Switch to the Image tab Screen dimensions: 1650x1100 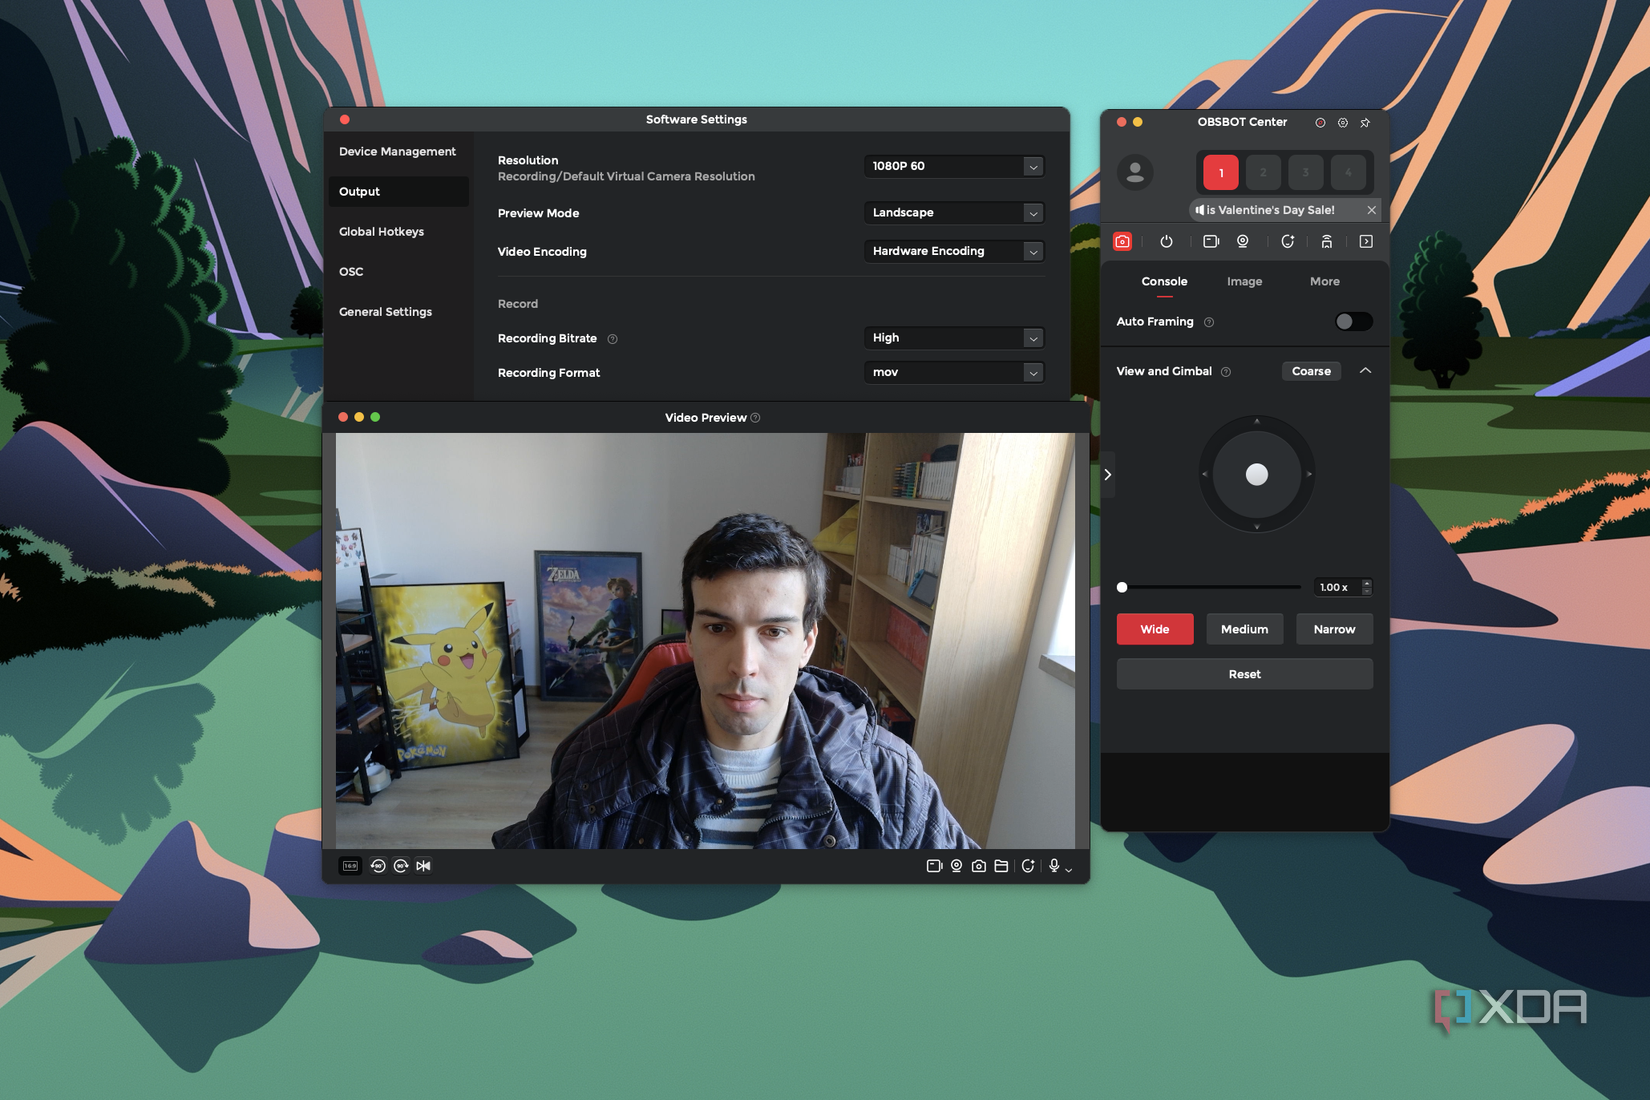[x=1244, y=281]
